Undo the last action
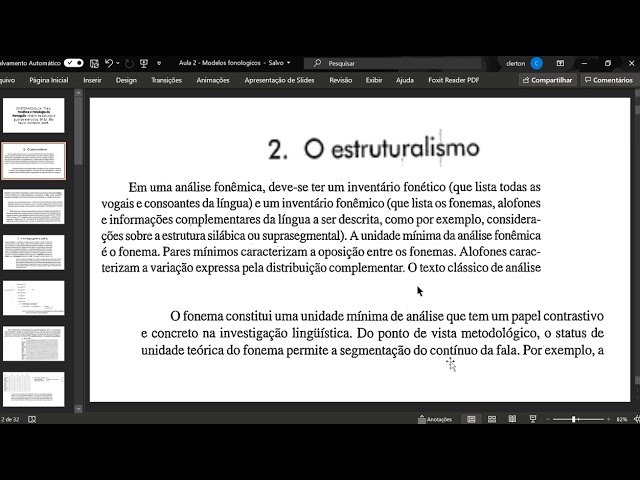 [109, 63]
